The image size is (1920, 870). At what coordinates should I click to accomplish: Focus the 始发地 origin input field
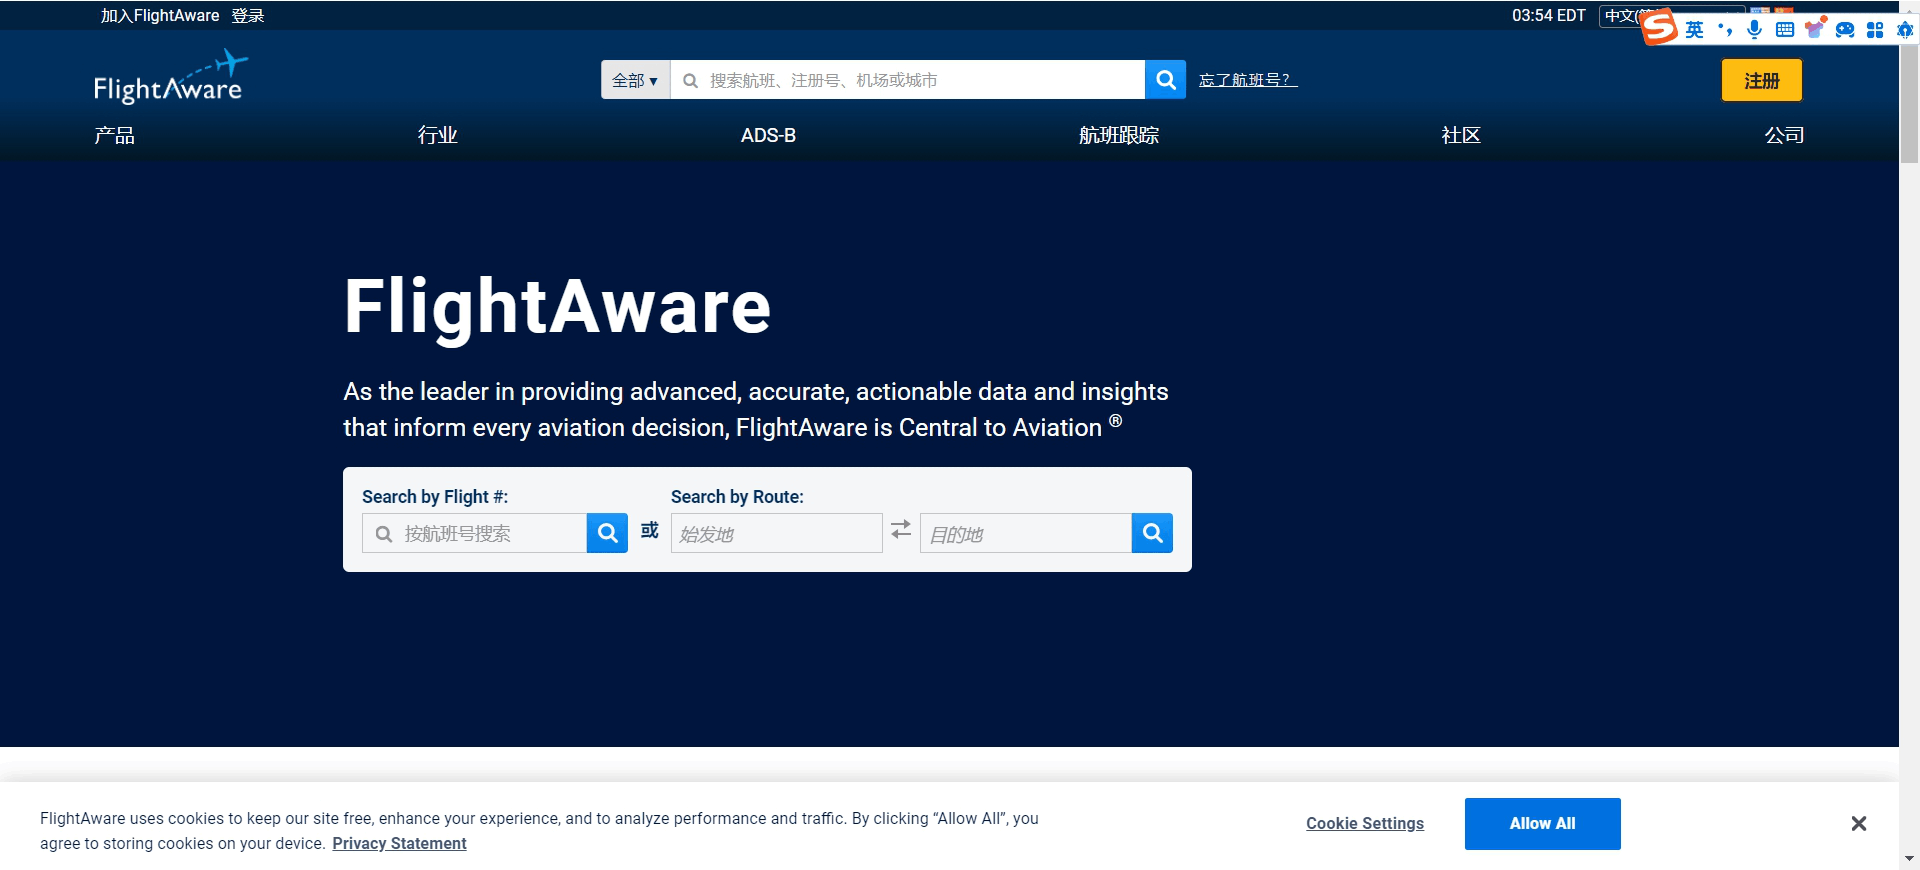pos(776,533)
